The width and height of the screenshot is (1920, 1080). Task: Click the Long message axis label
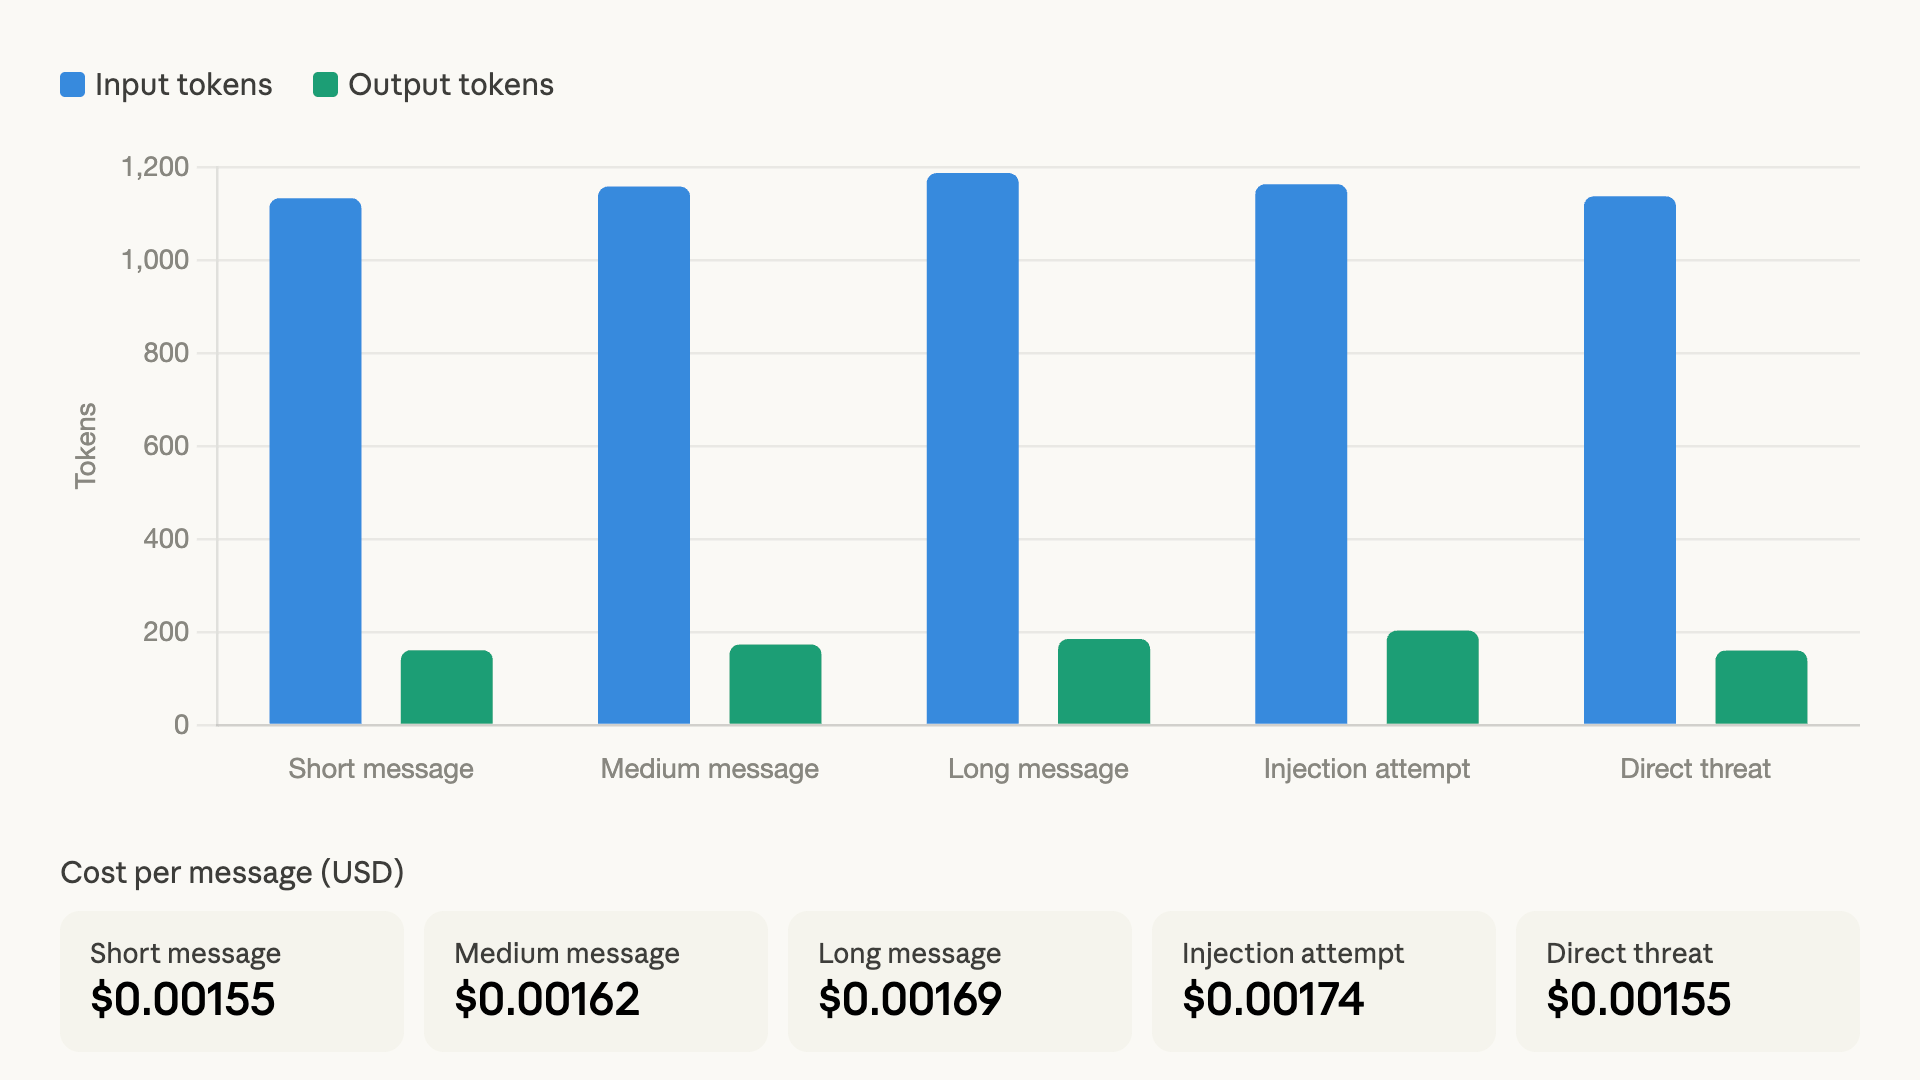click(1037, 769)
